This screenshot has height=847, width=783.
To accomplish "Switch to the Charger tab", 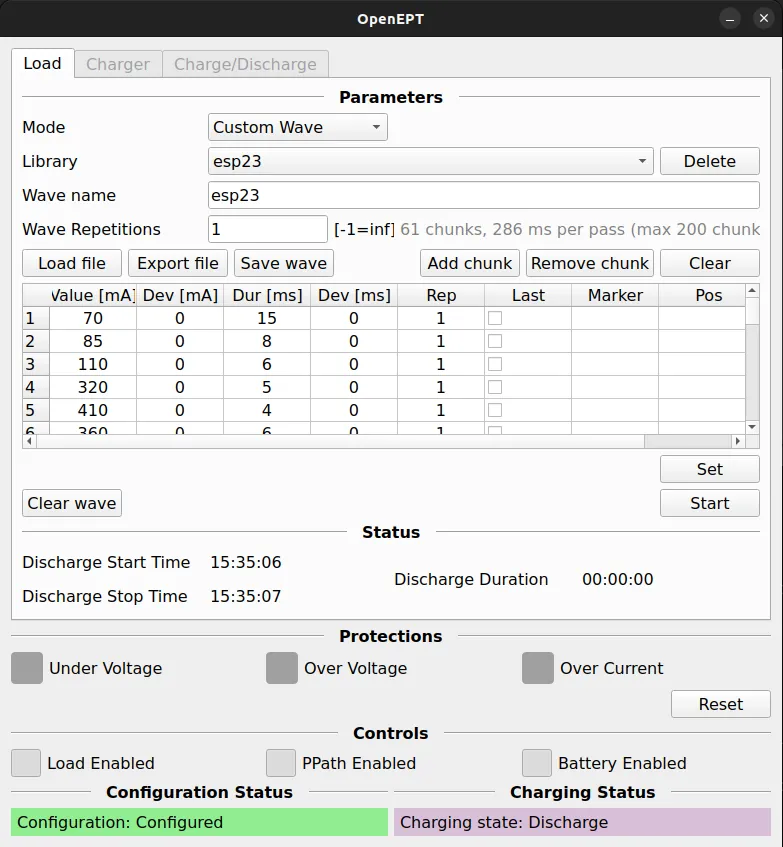I will tap(118, 64).
